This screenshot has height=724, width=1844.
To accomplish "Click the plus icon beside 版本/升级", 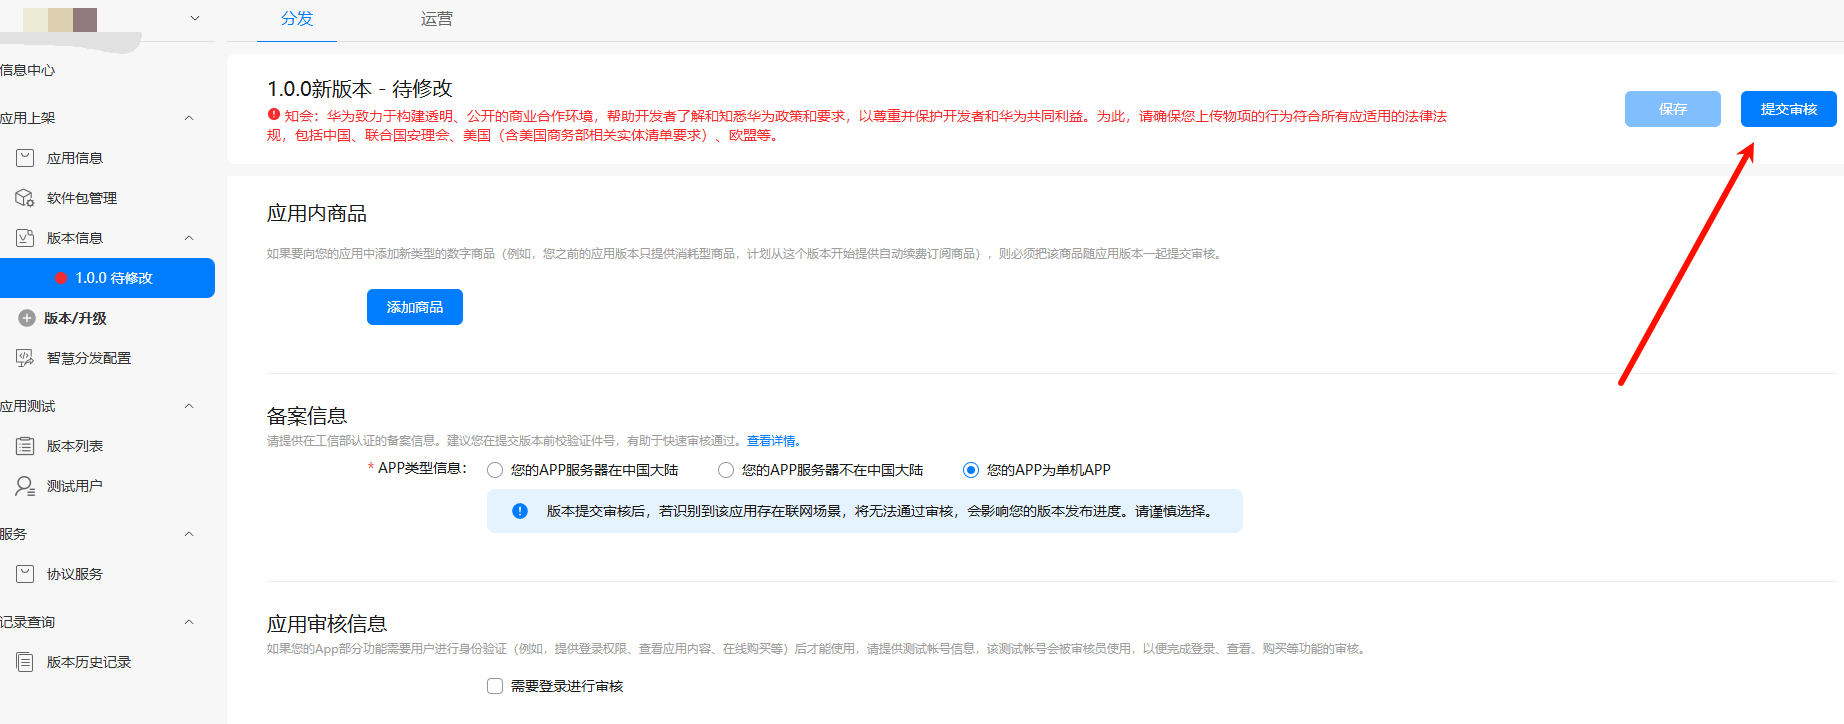I will [x=27, y=318].
